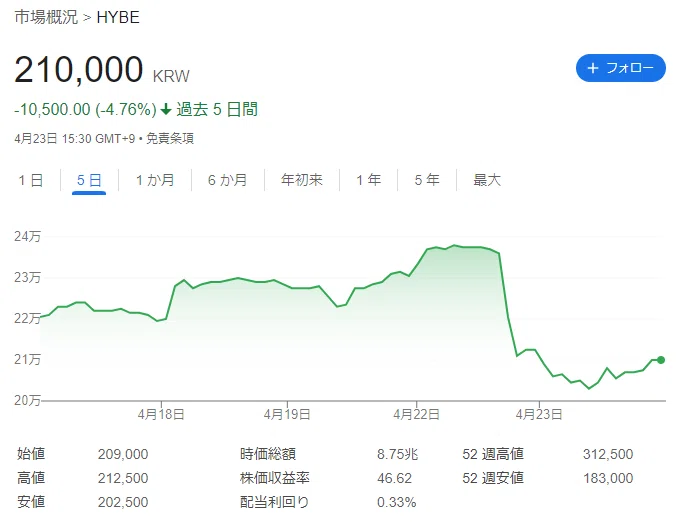The height and width of the screenshot is (522, 694).
Task: Select the 5日 range tab
Action: (89, 180)
